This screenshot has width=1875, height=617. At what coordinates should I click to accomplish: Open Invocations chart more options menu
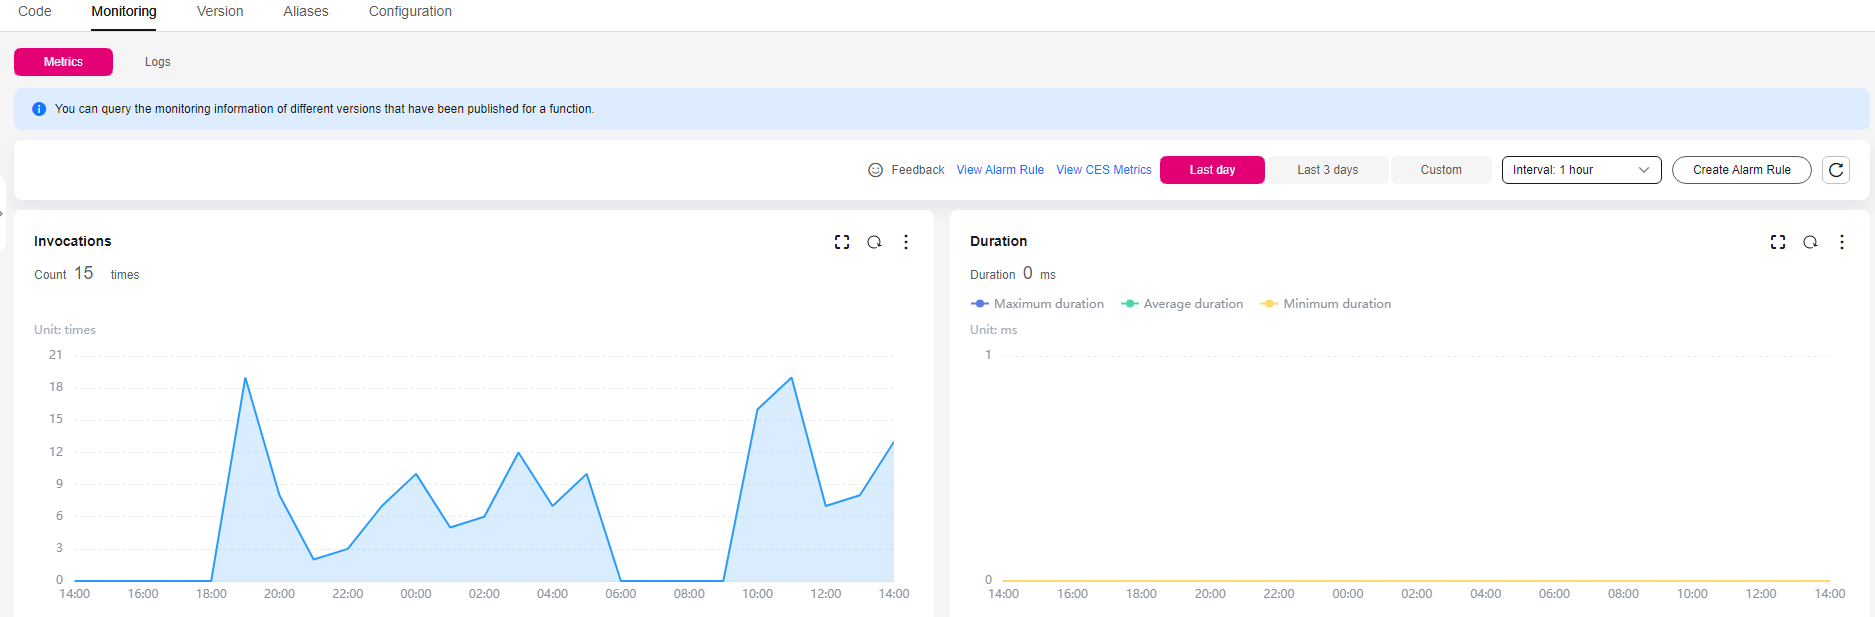pyautogui.click(x=906, y=242)
